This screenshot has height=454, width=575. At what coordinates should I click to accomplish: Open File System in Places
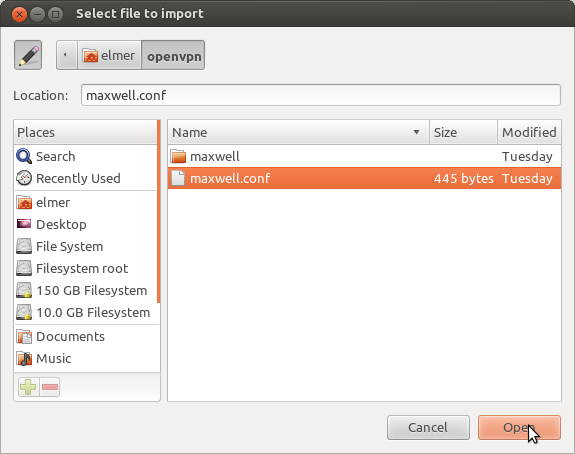point(86,246)
